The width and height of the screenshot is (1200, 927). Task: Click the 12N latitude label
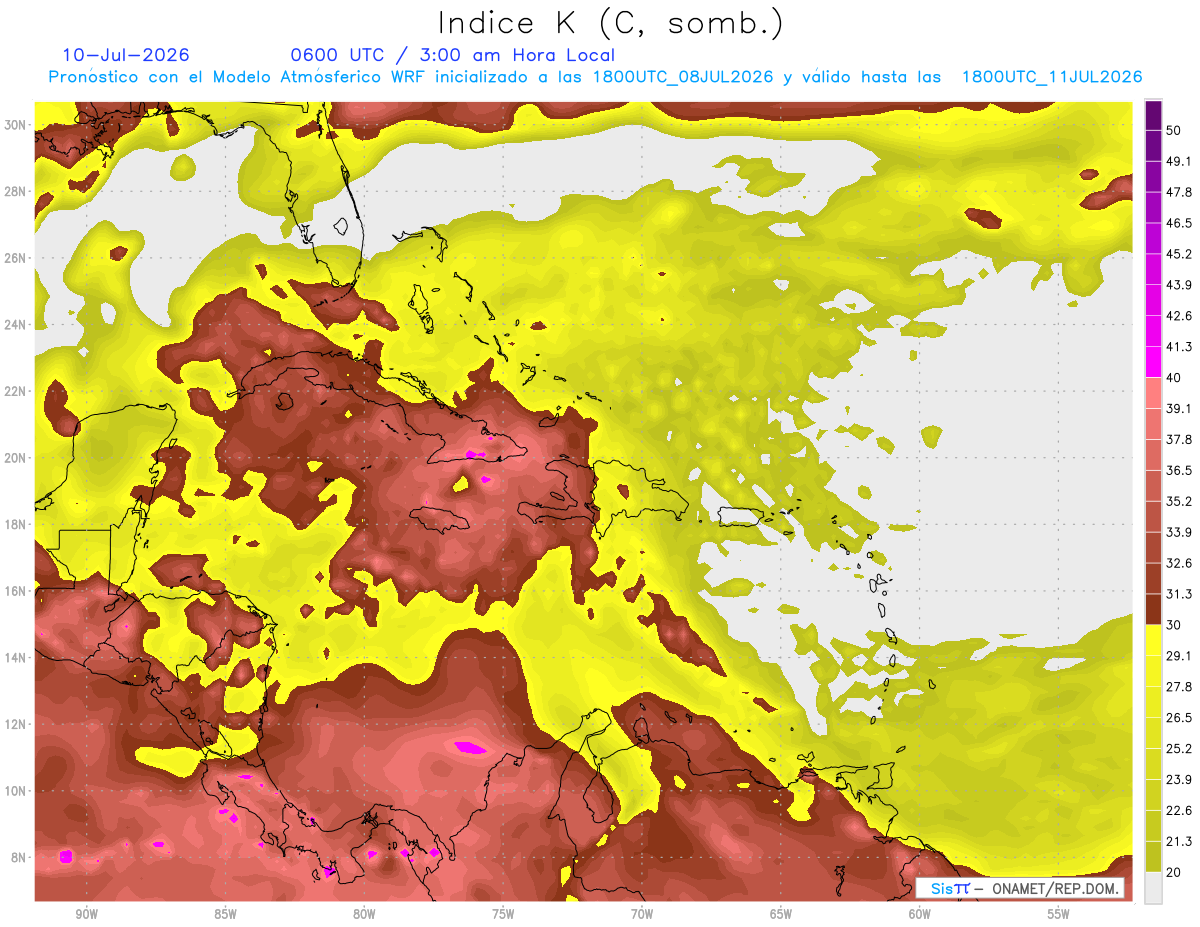[16, 724]
